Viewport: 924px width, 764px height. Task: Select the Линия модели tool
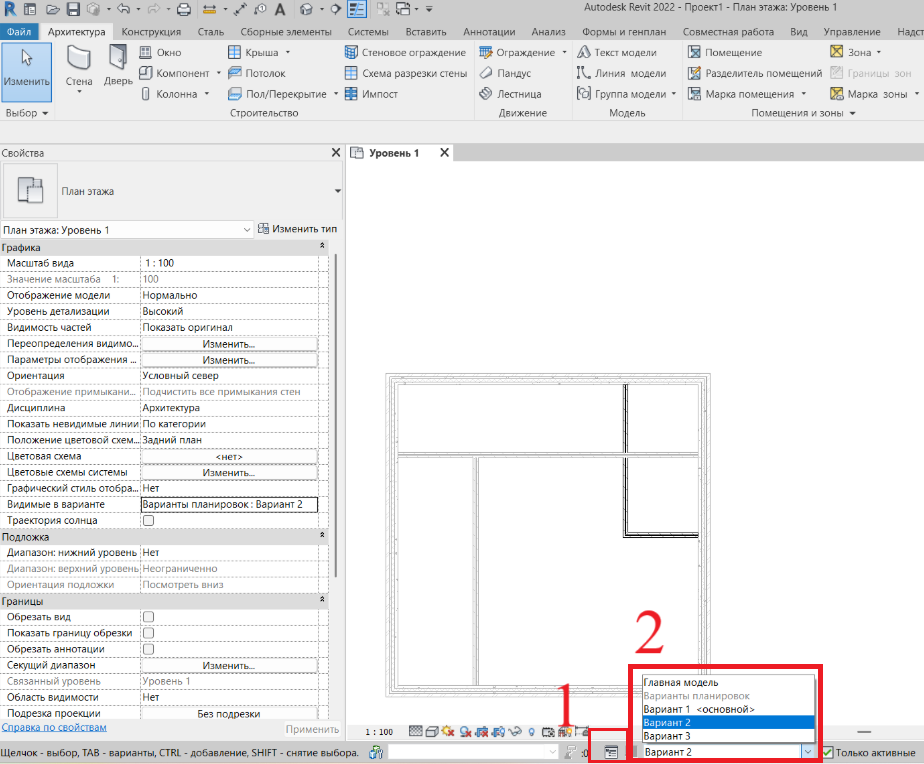tap(621, 73)
